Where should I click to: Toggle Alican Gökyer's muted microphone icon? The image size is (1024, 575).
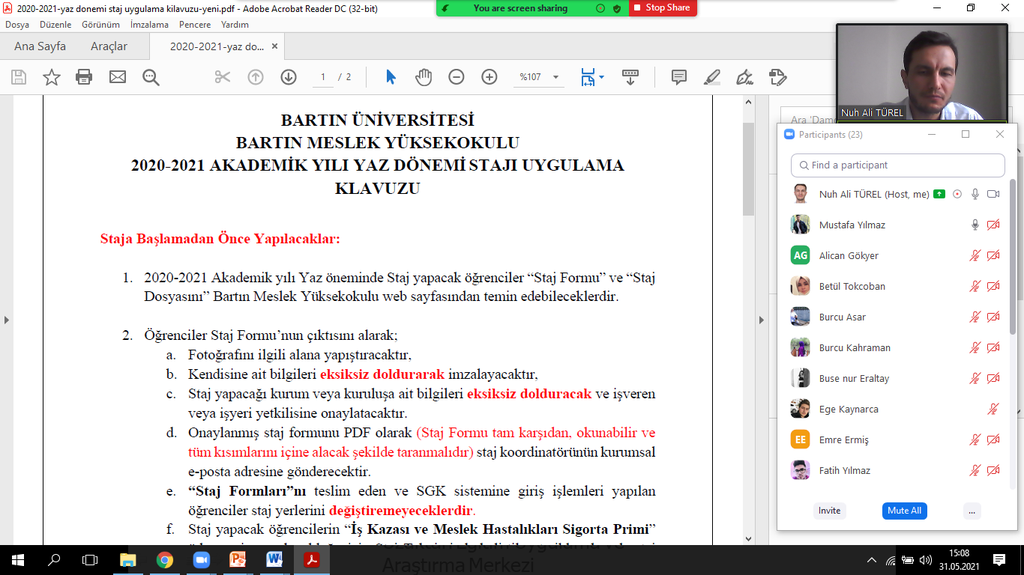pos(975,256)
